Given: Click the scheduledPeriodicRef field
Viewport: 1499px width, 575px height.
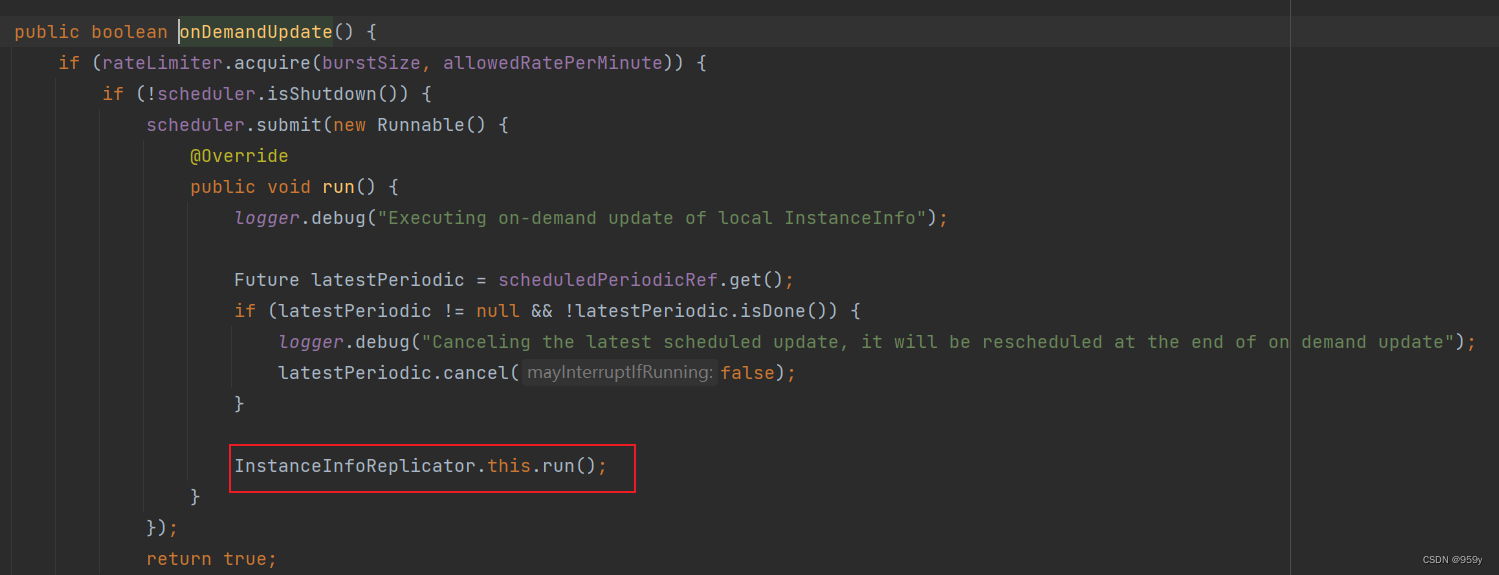Looking at the screenshot, I should point(608,280).
